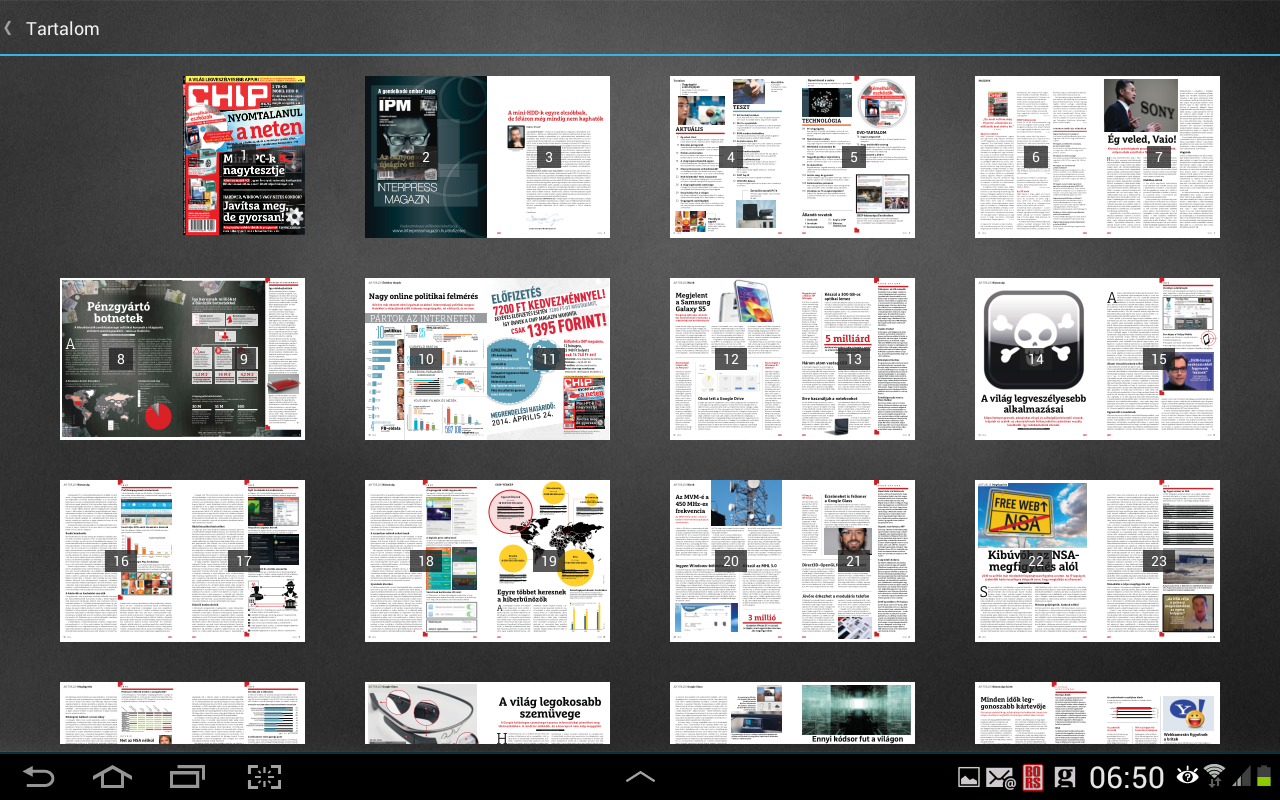1280x800 pixels.
Task: Open page 15 thumbnail
Action: [x=1159, y=359]
